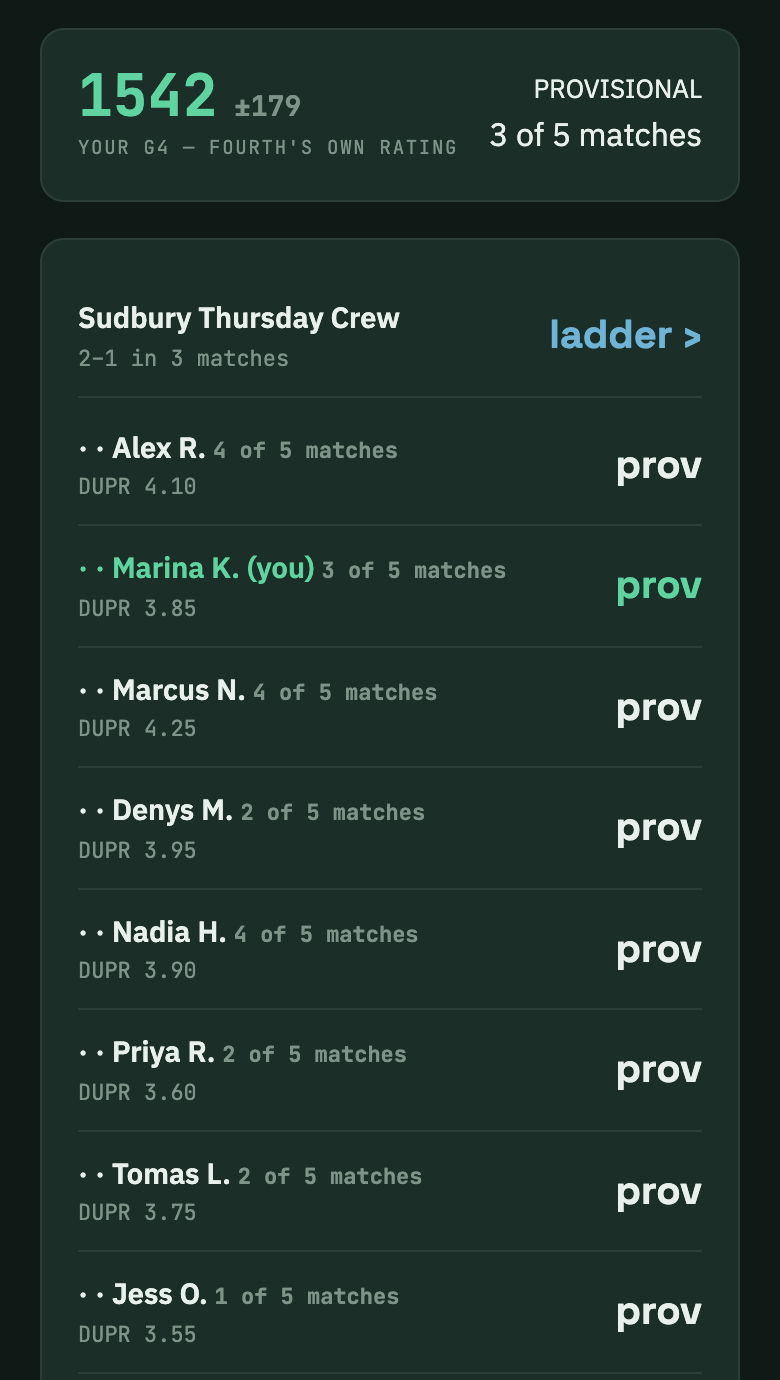Click the prov badge on Marcus N. row

point(659,709)
